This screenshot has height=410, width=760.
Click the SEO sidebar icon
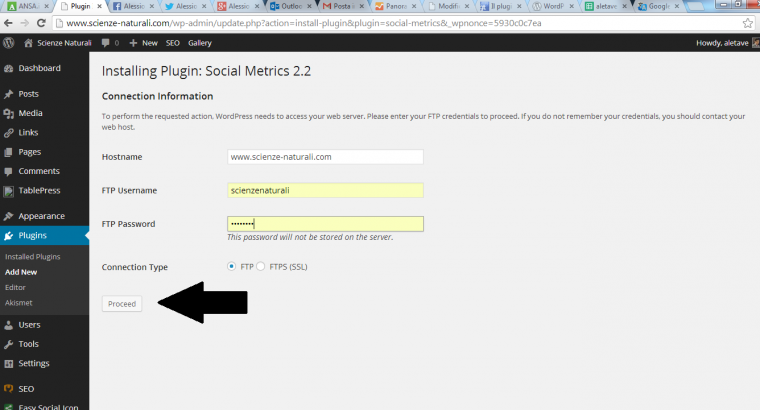click(x=8, y=389)
